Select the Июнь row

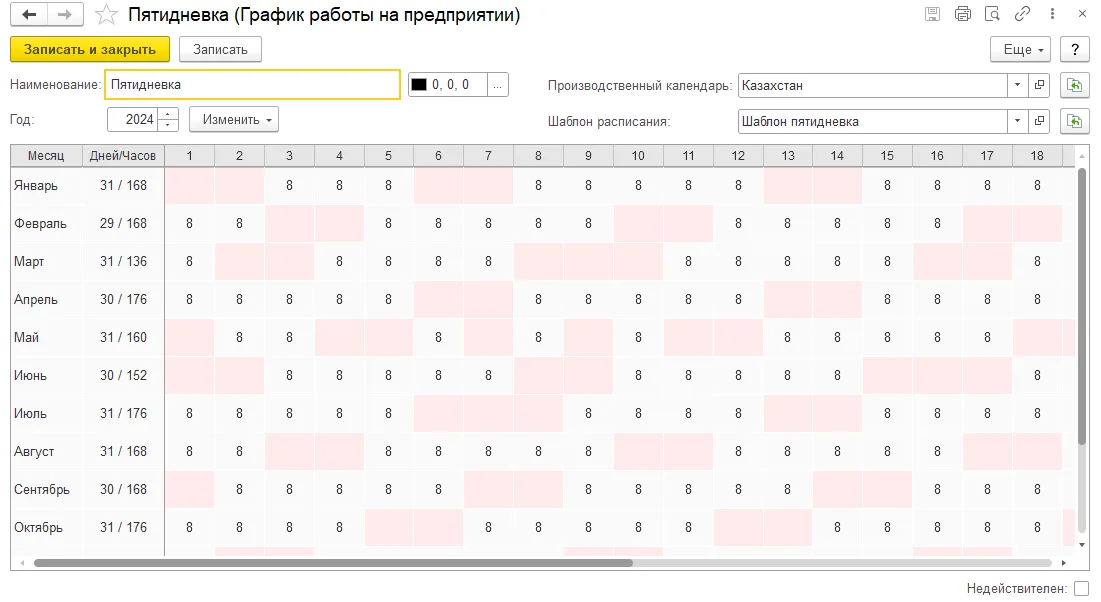click(543, 375)
